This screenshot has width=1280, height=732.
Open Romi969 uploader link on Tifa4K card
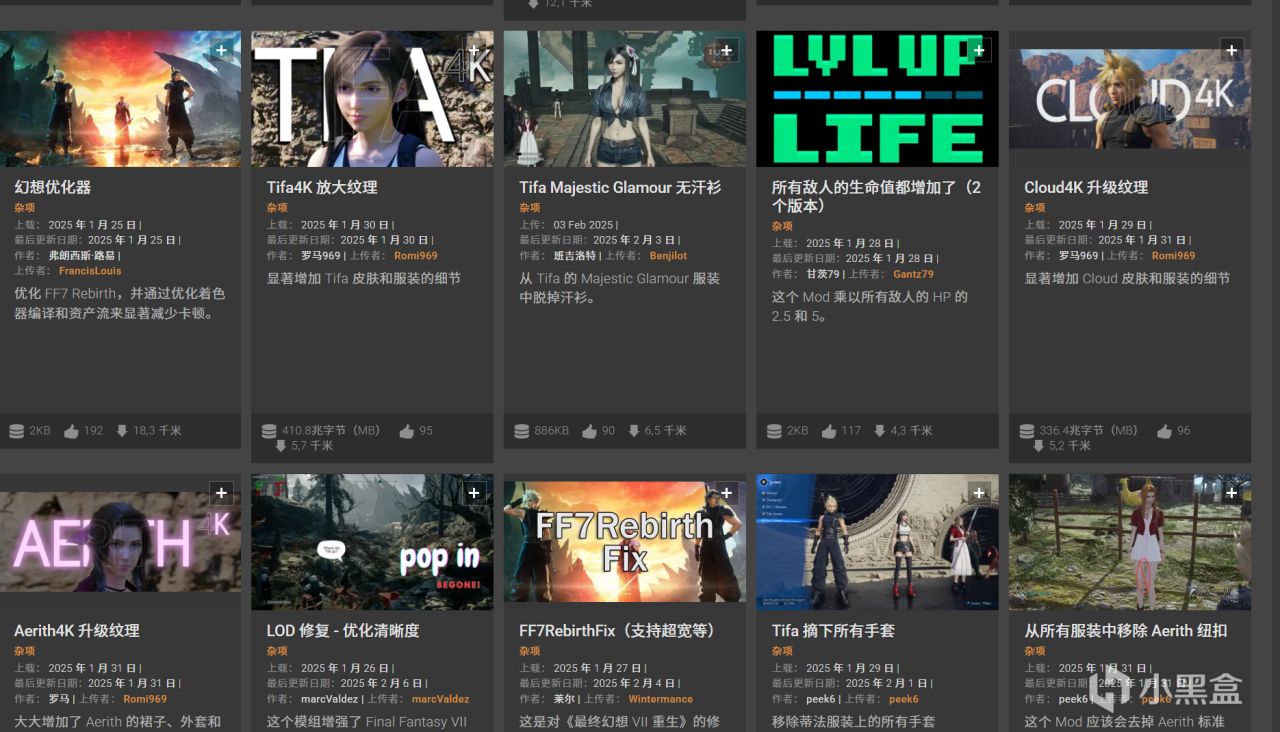pos(416,256)
